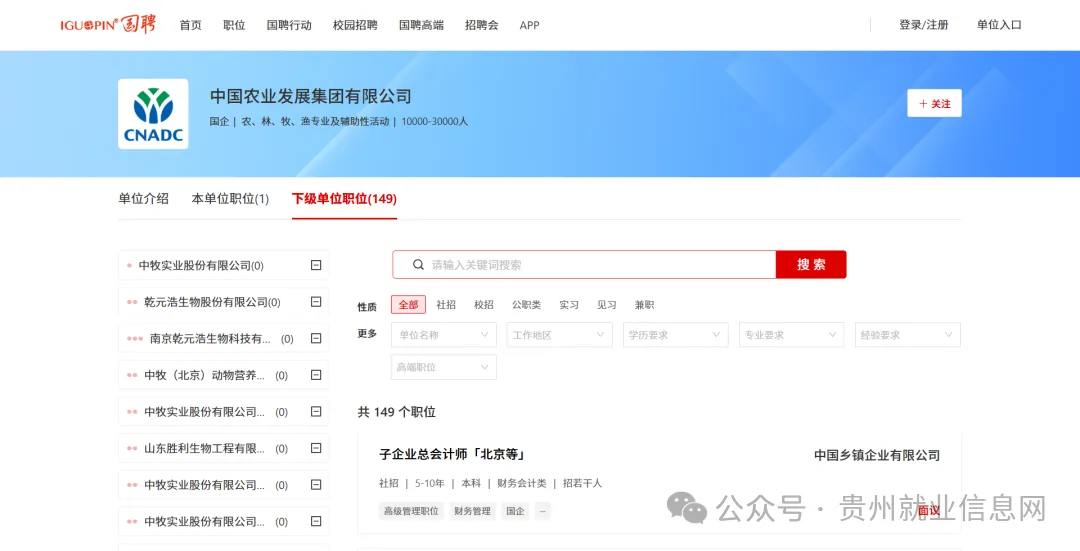Select the 实习 nature filter
1080x551 pixels.
[x=569, y=304]
